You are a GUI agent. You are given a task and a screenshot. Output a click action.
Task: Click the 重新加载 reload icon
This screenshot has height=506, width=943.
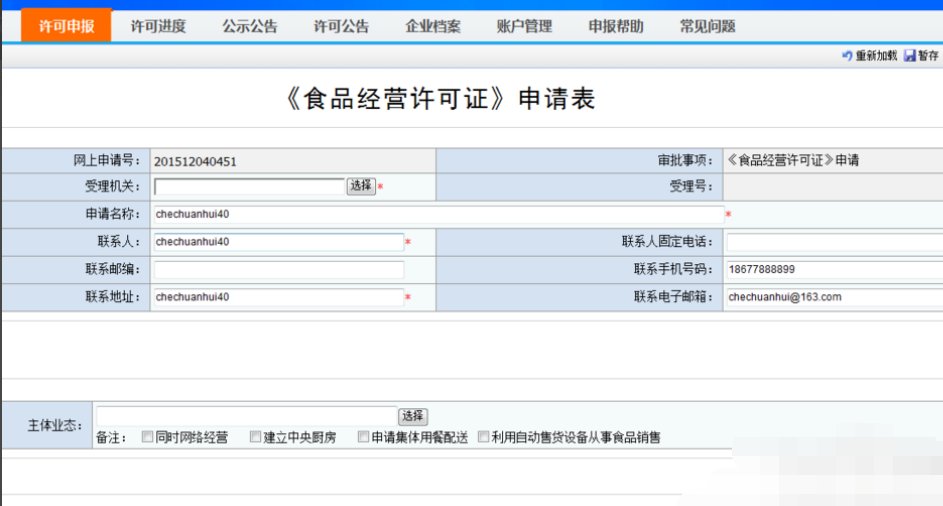847,55
